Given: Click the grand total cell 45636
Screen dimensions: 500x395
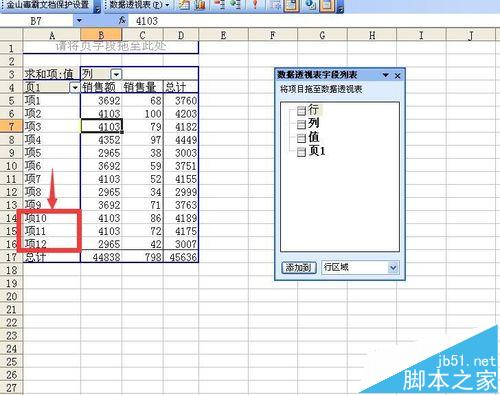Looking at the screenshot, I should click(181, 257).
